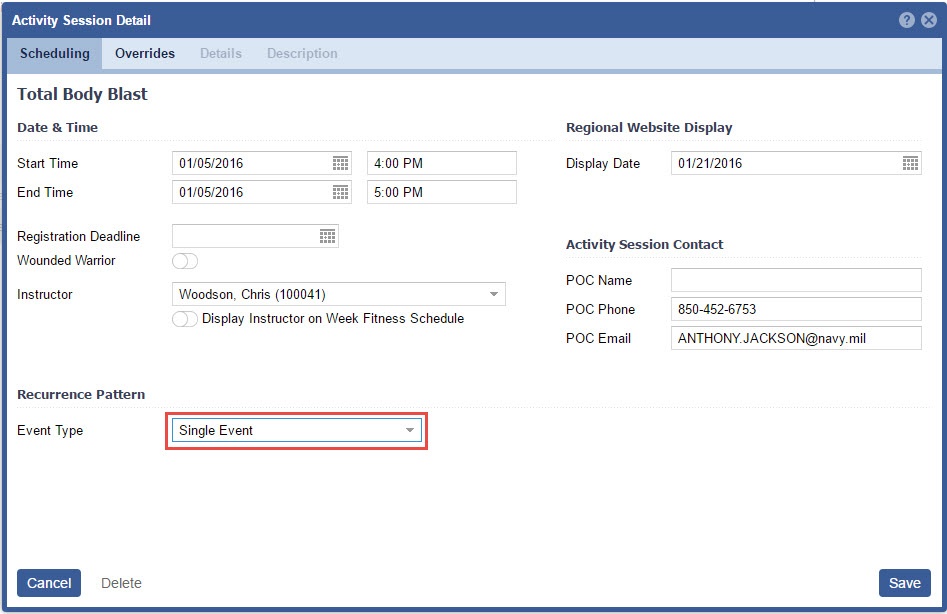947x614 pixels.
Task: Close the Activity Session Detail dialog
Action: [928, 20]
